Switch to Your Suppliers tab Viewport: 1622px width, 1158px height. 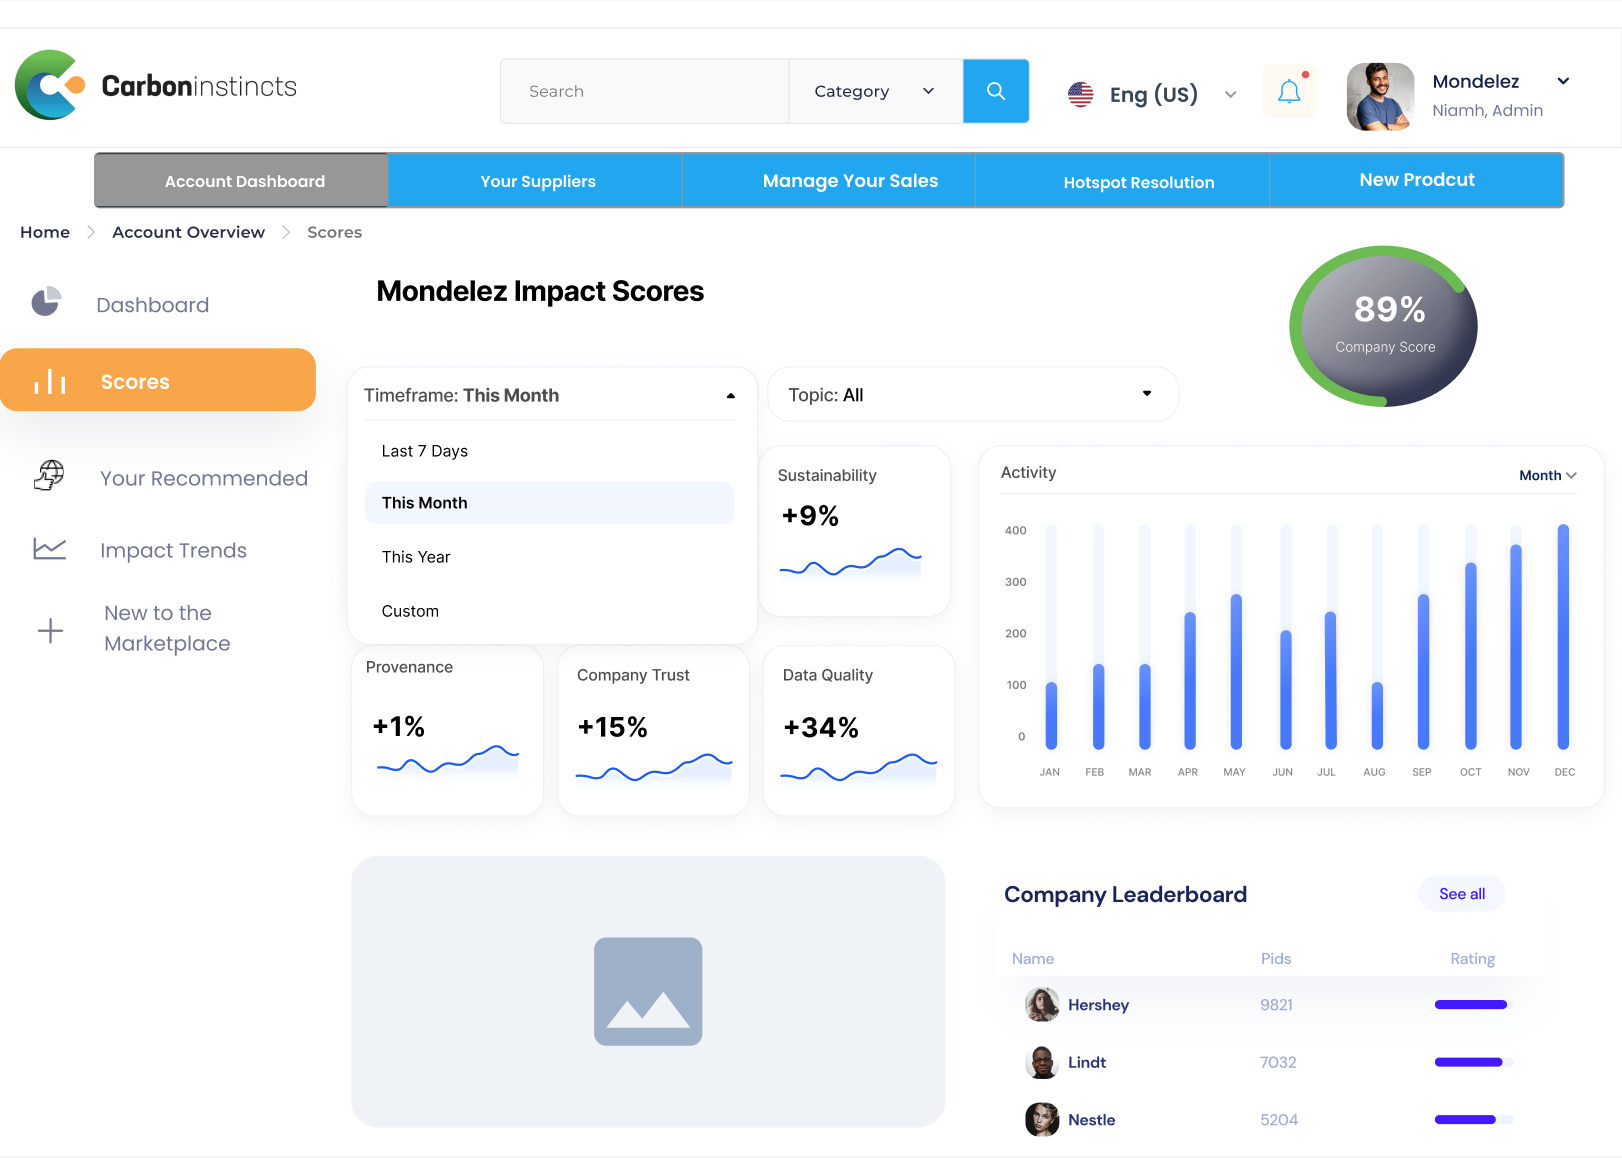[x=536, y=181]
